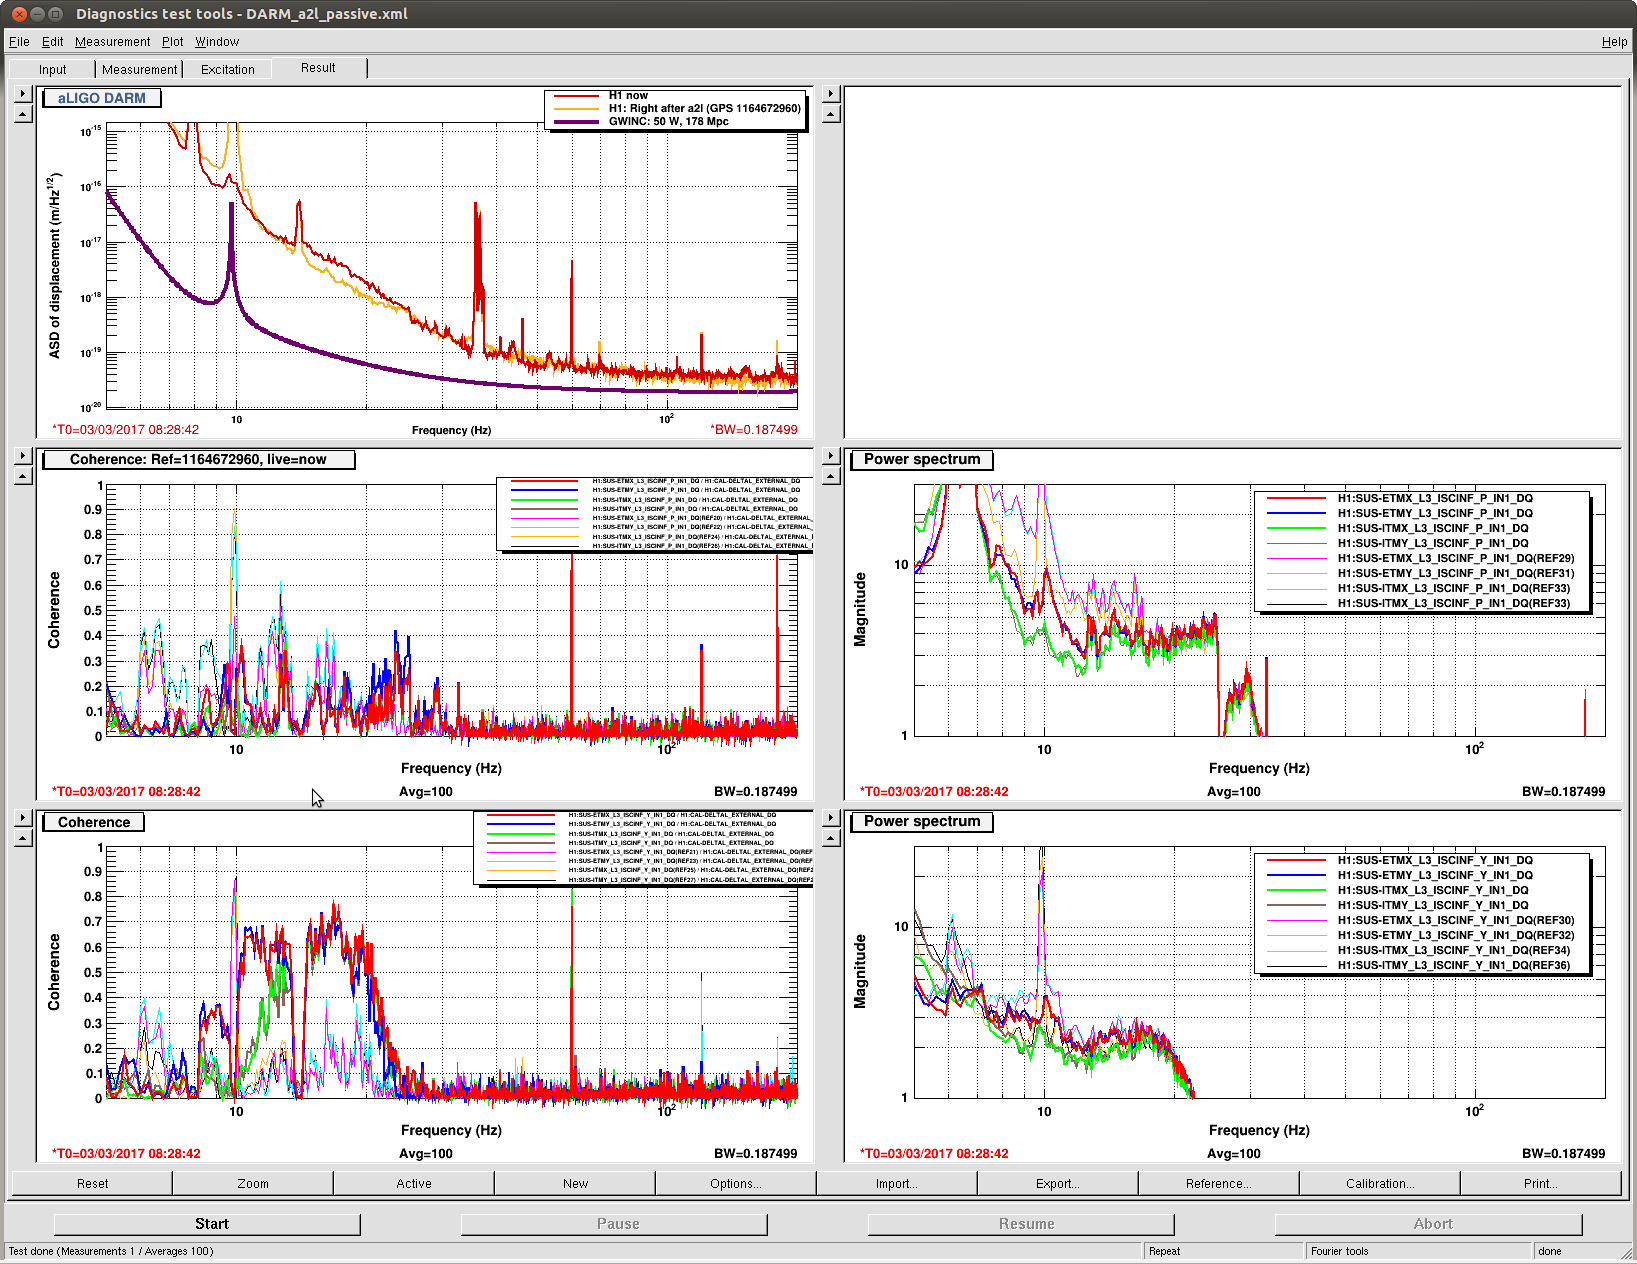Image resolution: width=1637 pixels, height=1264 pixels.
Task: Expand options panel beside aLIGO DARM plot
Action: click(23, 93)
